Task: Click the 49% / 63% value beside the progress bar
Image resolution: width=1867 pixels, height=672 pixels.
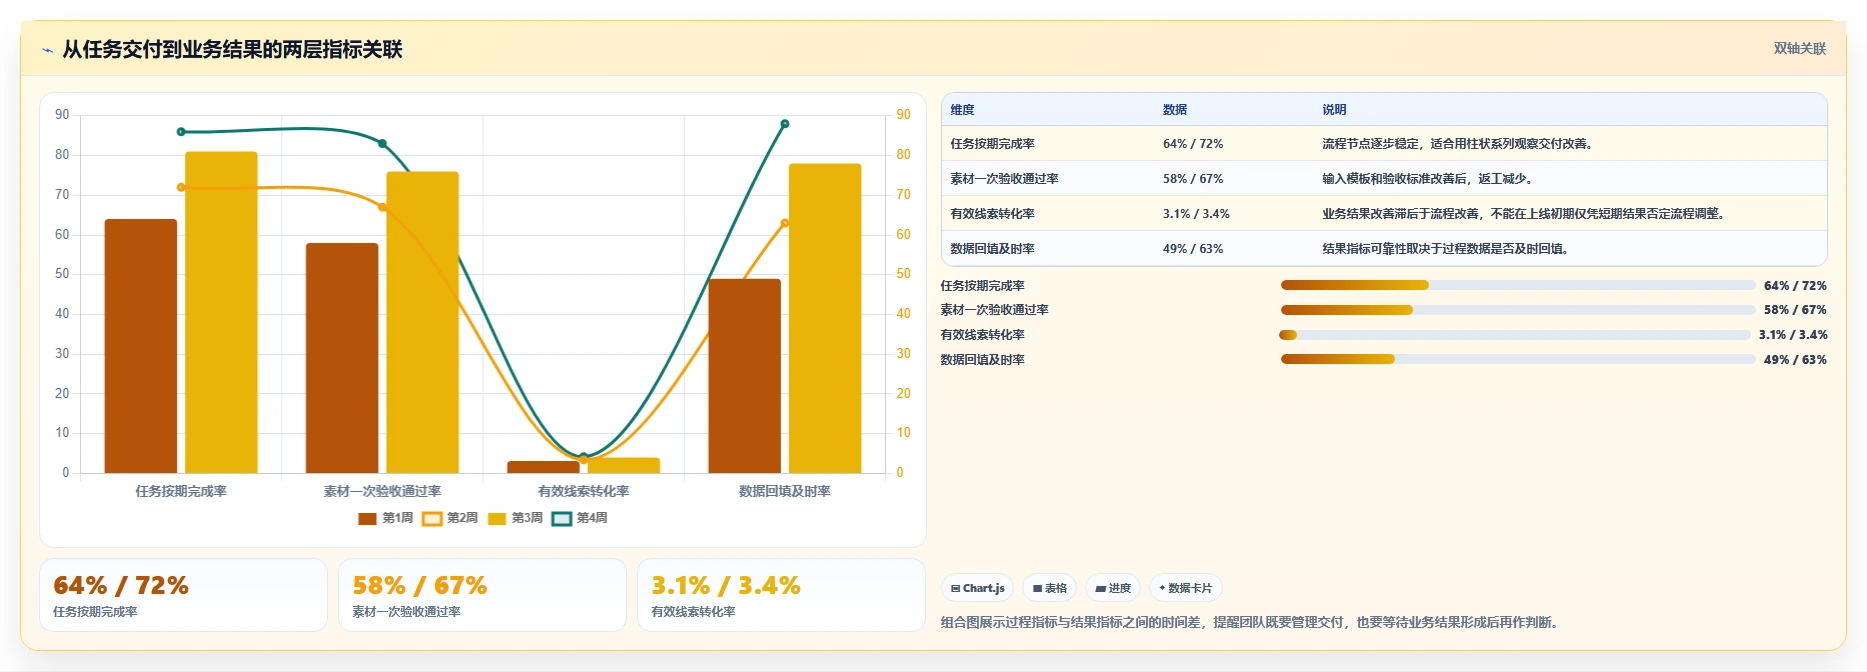Action: click(1795, 360)
